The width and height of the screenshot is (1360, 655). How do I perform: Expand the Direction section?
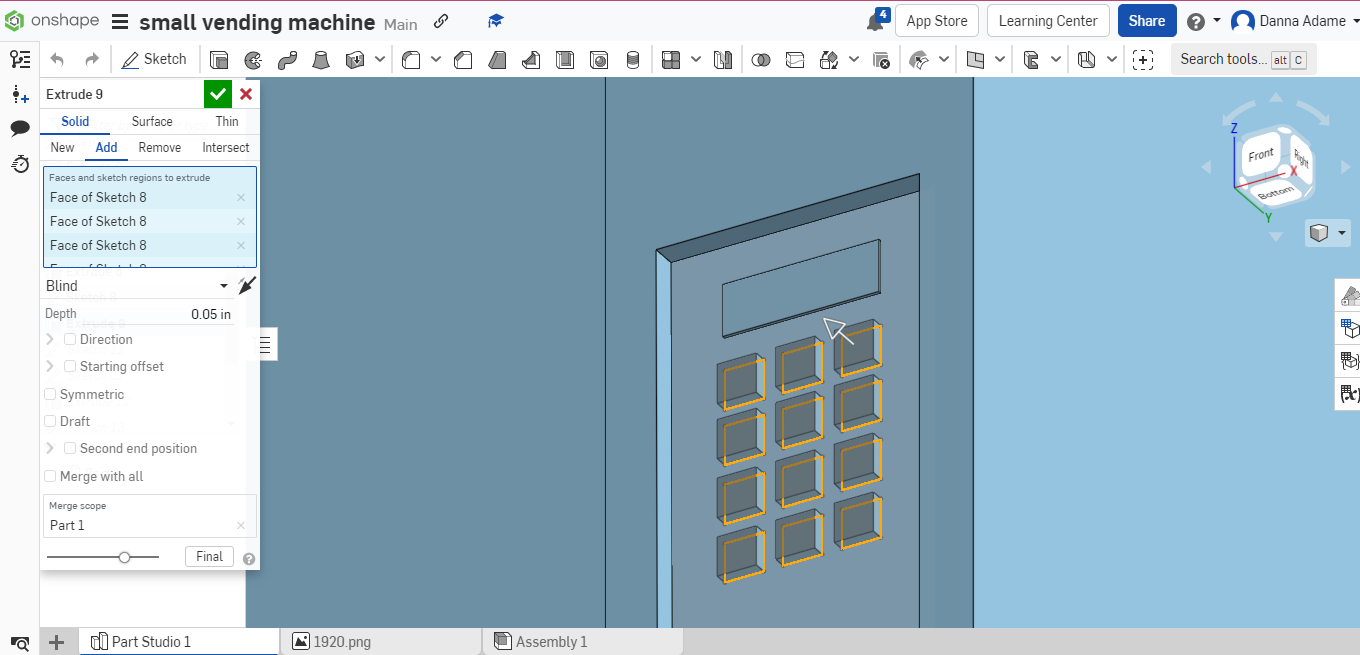[x=50, y=339]
